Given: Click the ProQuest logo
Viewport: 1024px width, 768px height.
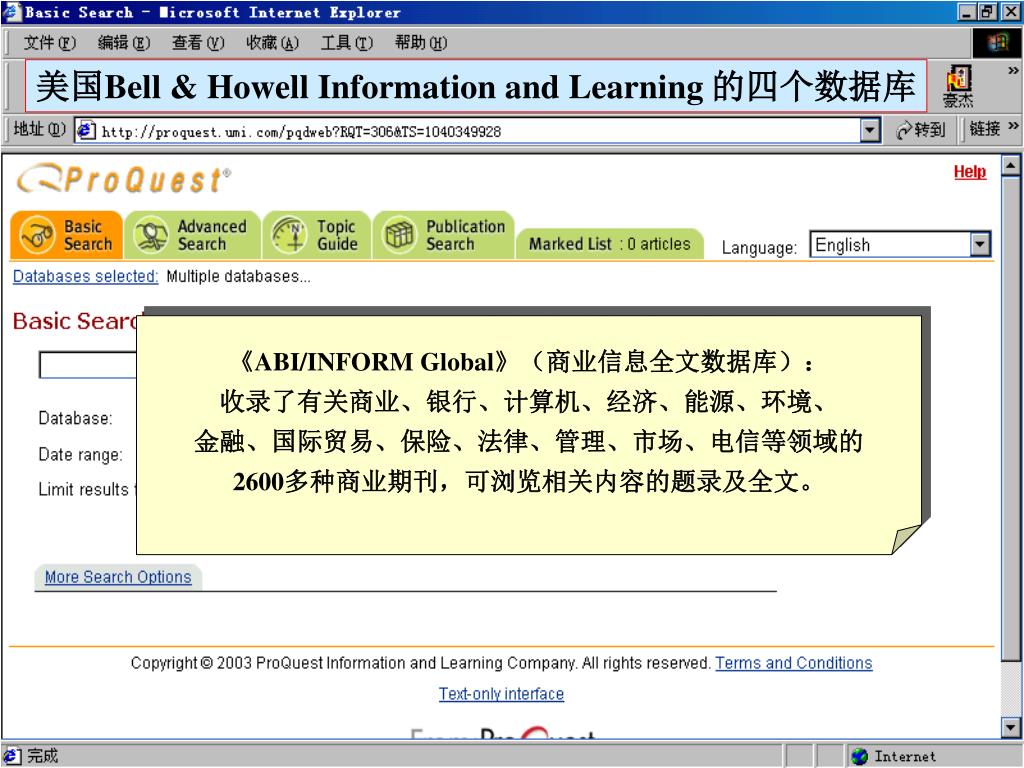Looking at the screenshot, I should (124, 179).
